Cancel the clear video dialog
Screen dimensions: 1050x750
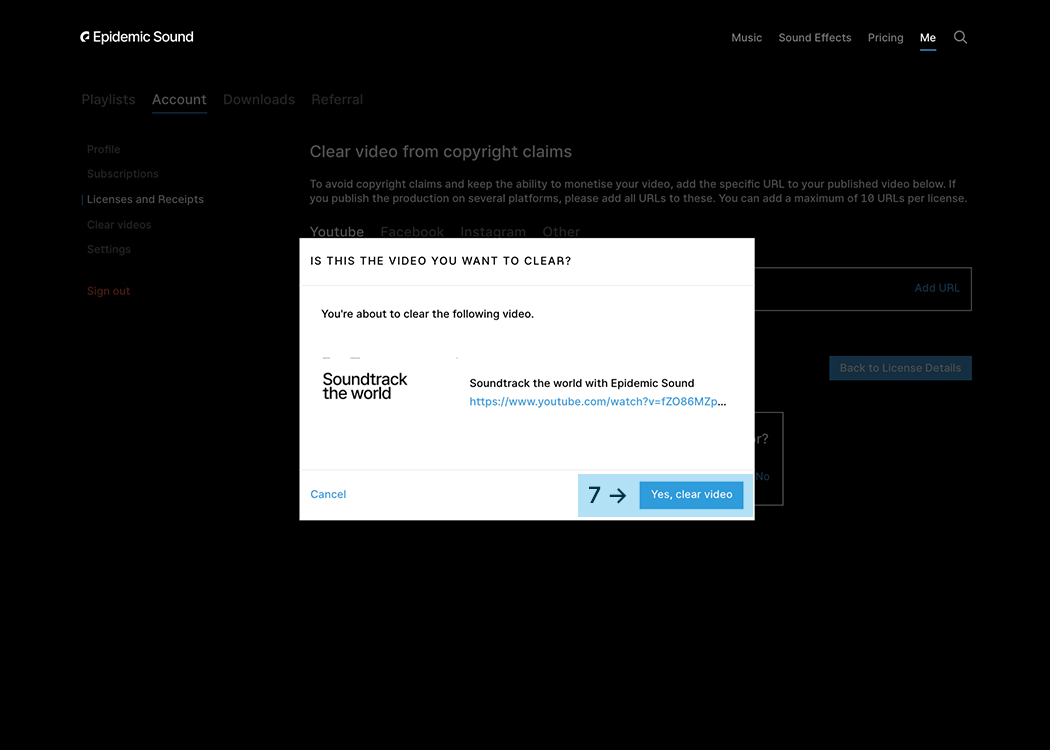coord(328,495)
